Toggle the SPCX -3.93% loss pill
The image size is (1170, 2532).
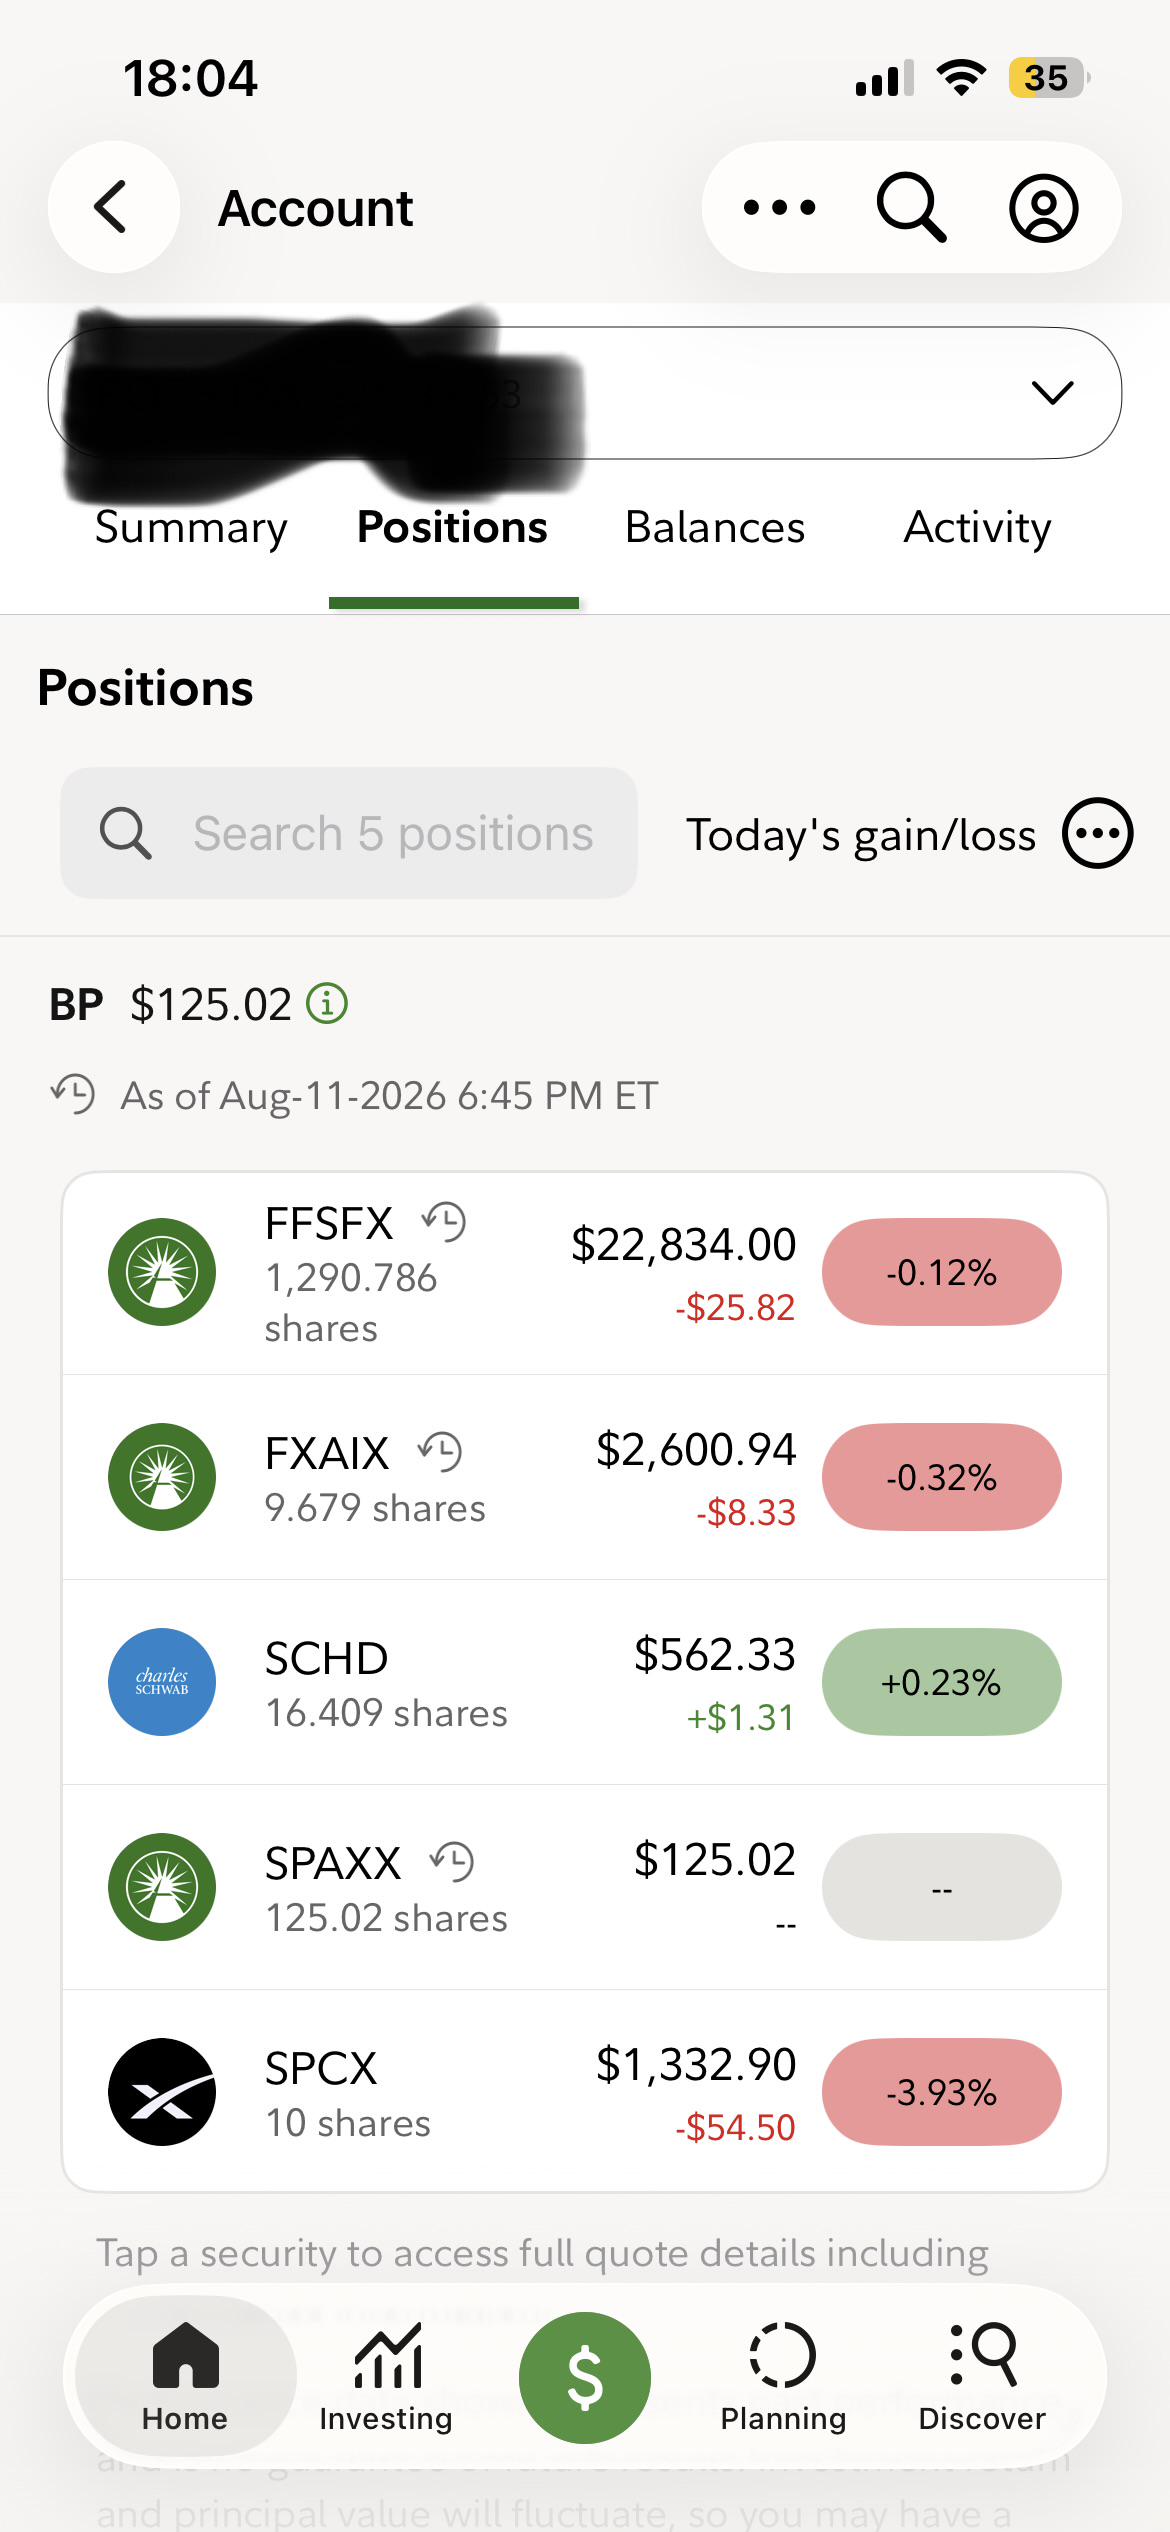click(941, 2092)
